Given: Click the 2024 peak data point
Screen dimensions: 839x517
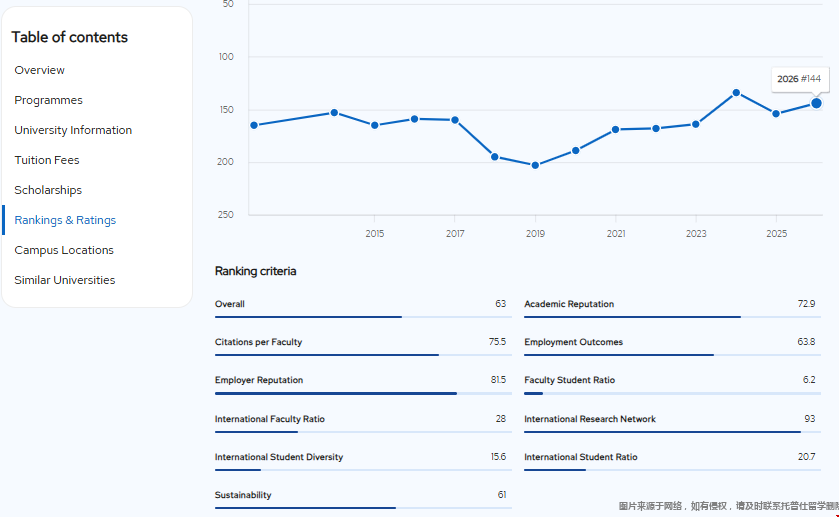Looking at the screenshot, I should pyautogui.click(x=736, y=92).
